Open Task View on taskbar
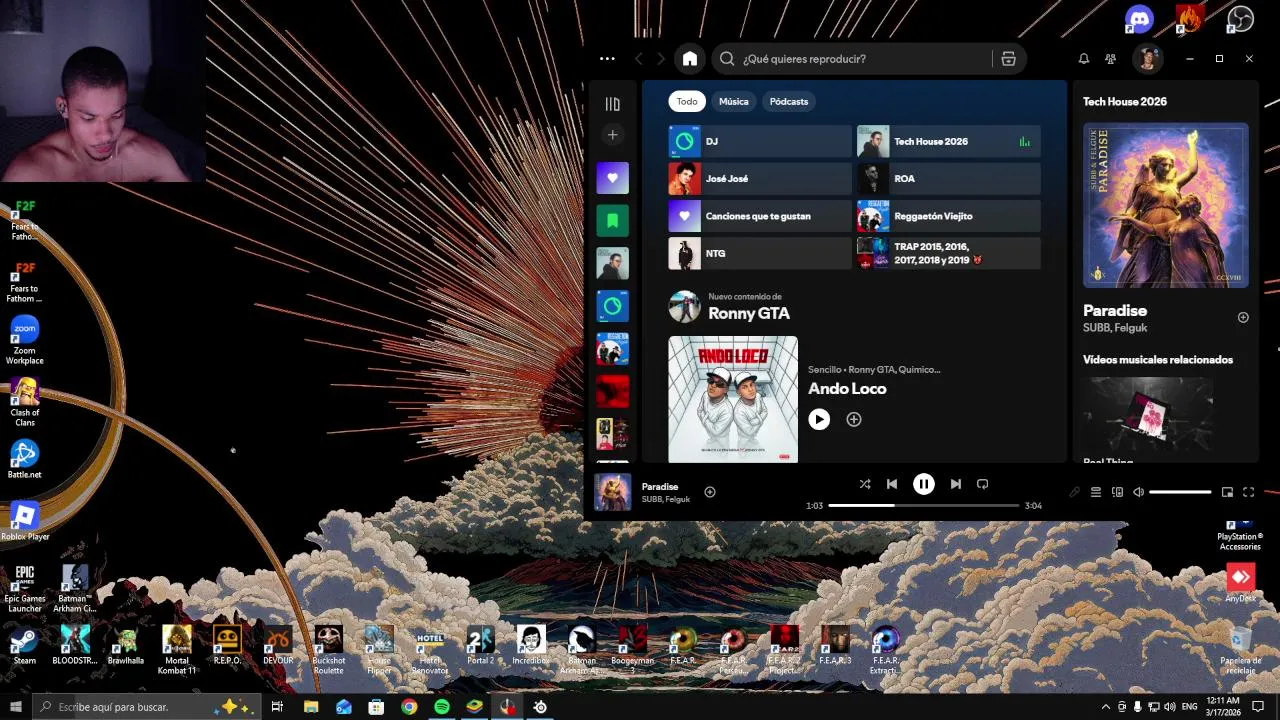Viewport: 1280px width, 720px height. (277, 707)
